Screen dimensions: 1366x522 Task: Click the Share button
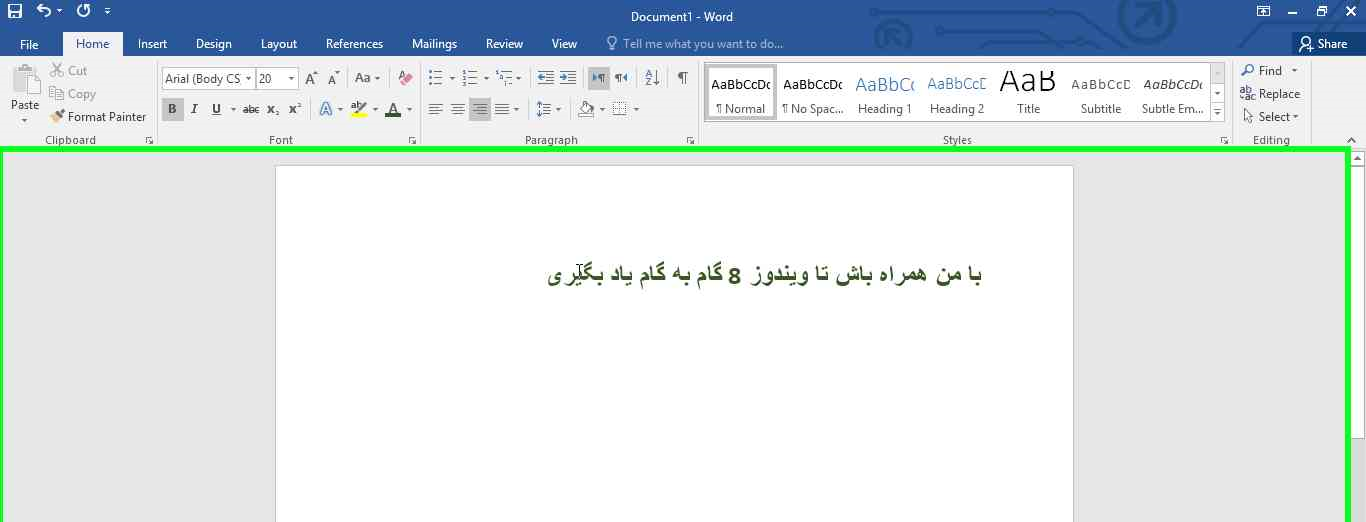click(x=1322, y=44)
